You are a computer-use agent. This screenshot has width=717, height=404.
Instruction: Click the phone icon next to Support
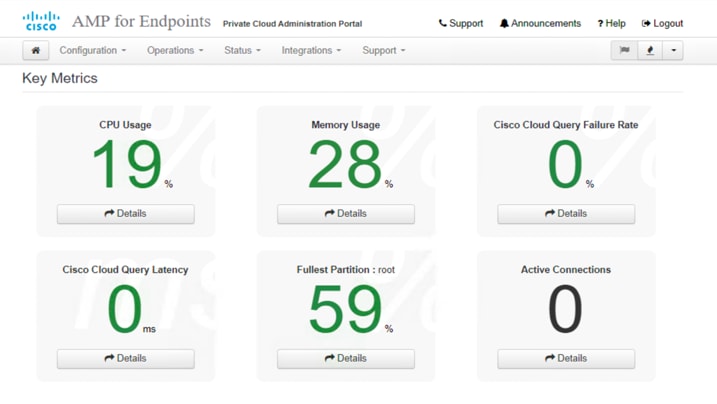tap(442, 23)
